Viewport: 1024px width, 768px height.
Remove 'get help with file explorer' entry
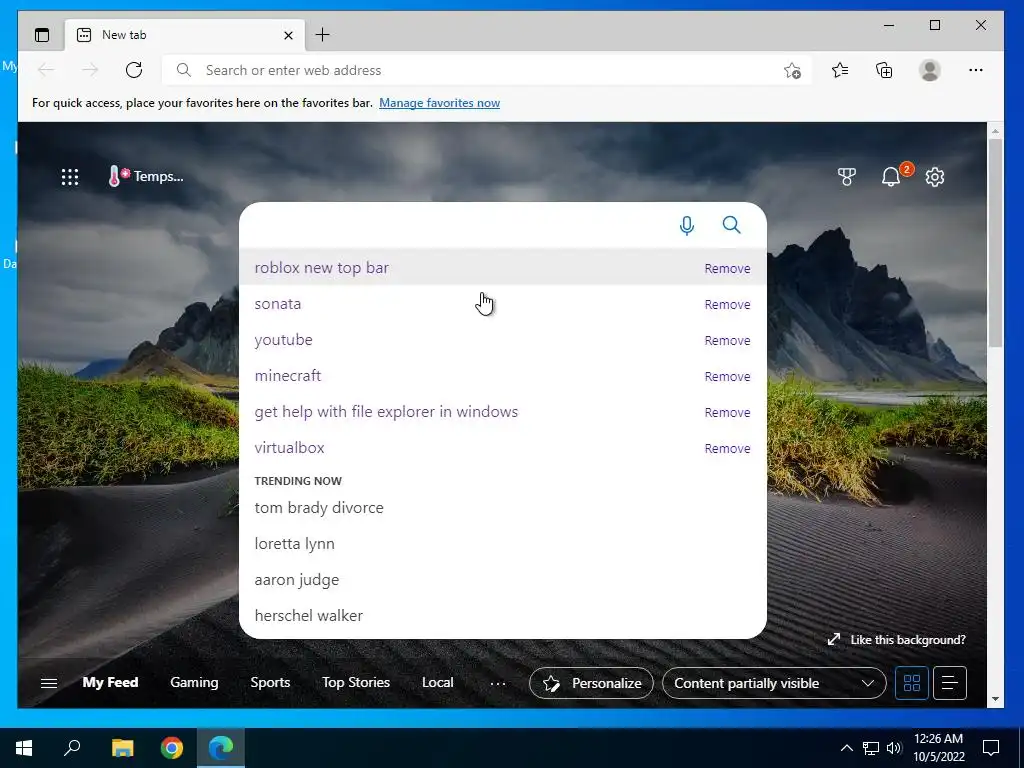[727, 412]
